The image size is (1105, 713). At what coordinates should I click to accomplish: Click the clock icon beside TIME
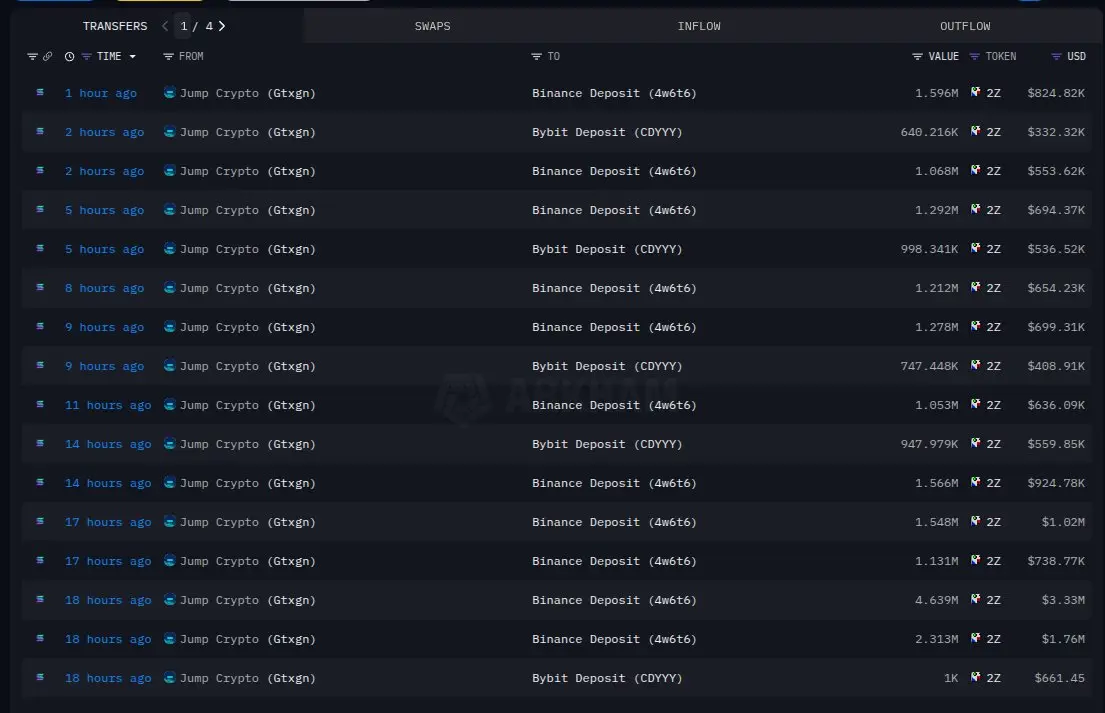click(69, 56)
